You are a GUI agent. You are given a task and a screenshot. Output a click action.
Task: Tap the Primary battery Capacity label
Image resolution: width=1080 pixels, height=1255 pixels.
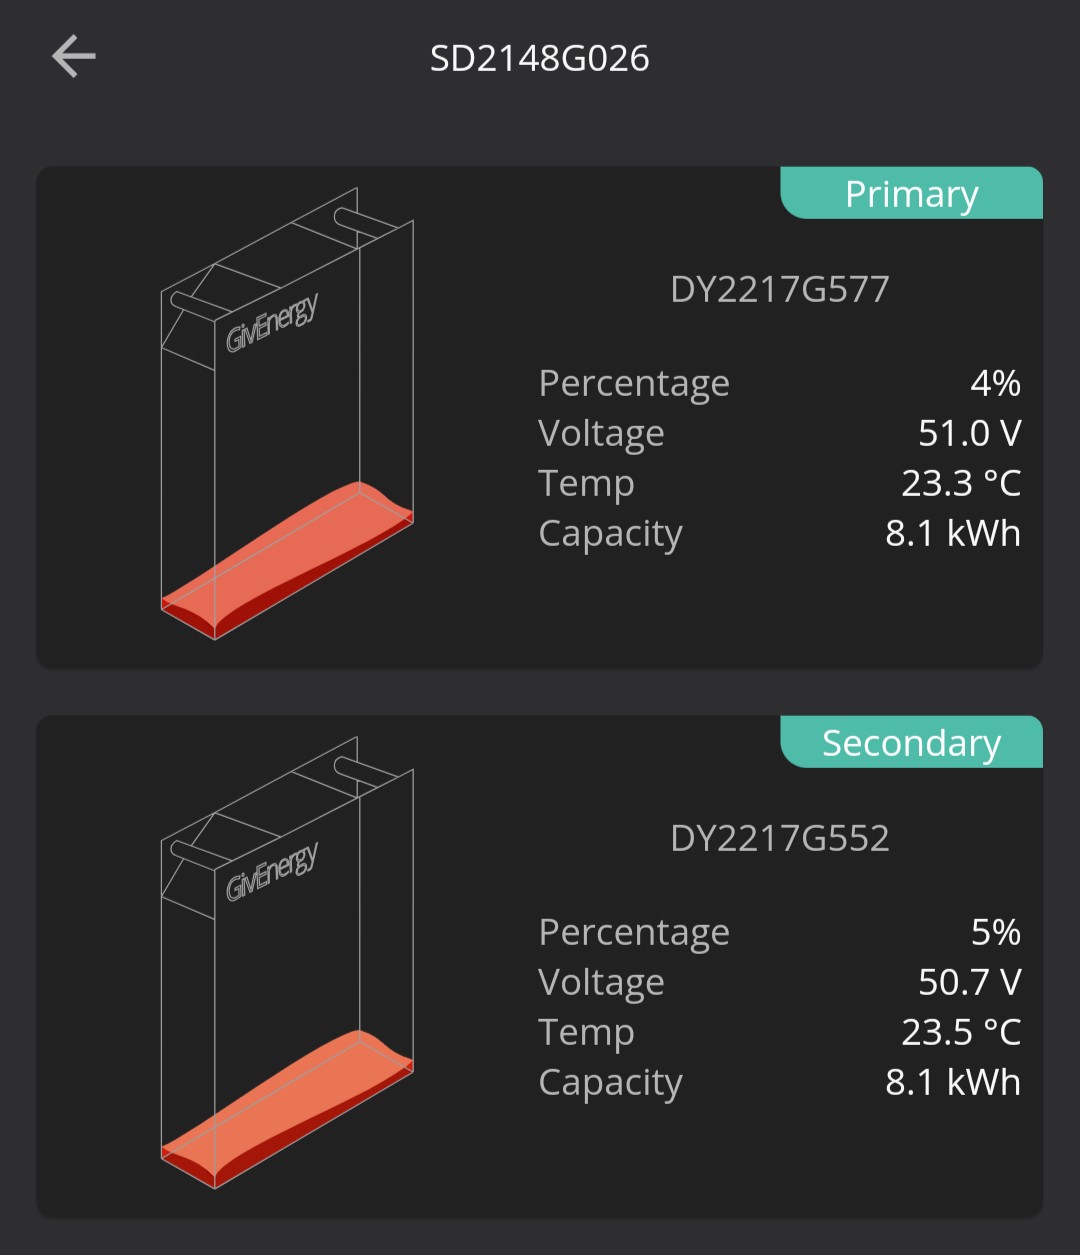(610, 534)
